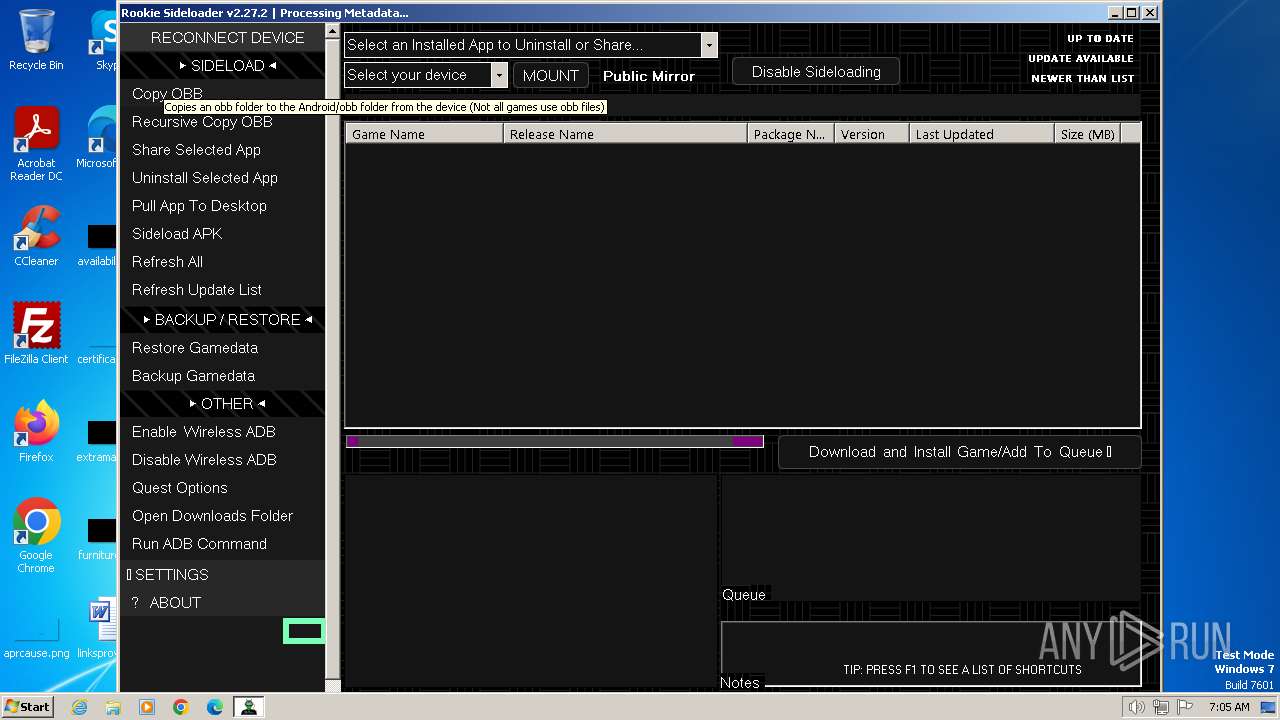Open CCleaner desktop shortcut
The image size is (1280, 720).
36,236
